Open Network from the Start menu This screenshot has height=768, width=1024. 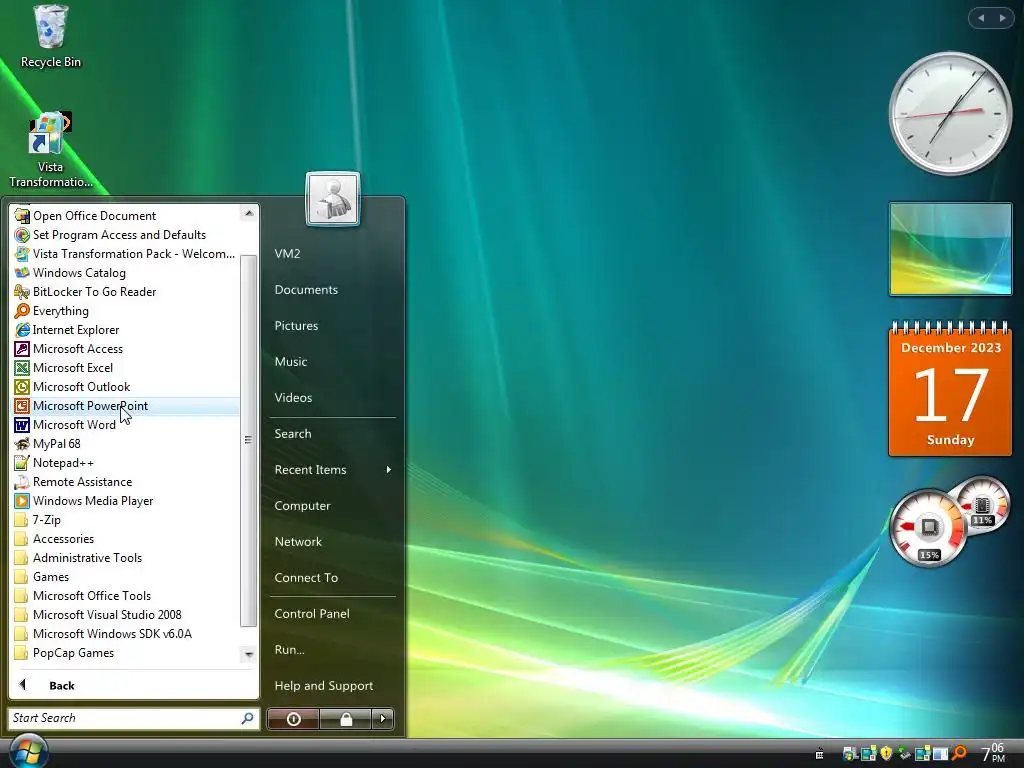tap(332, 541)
